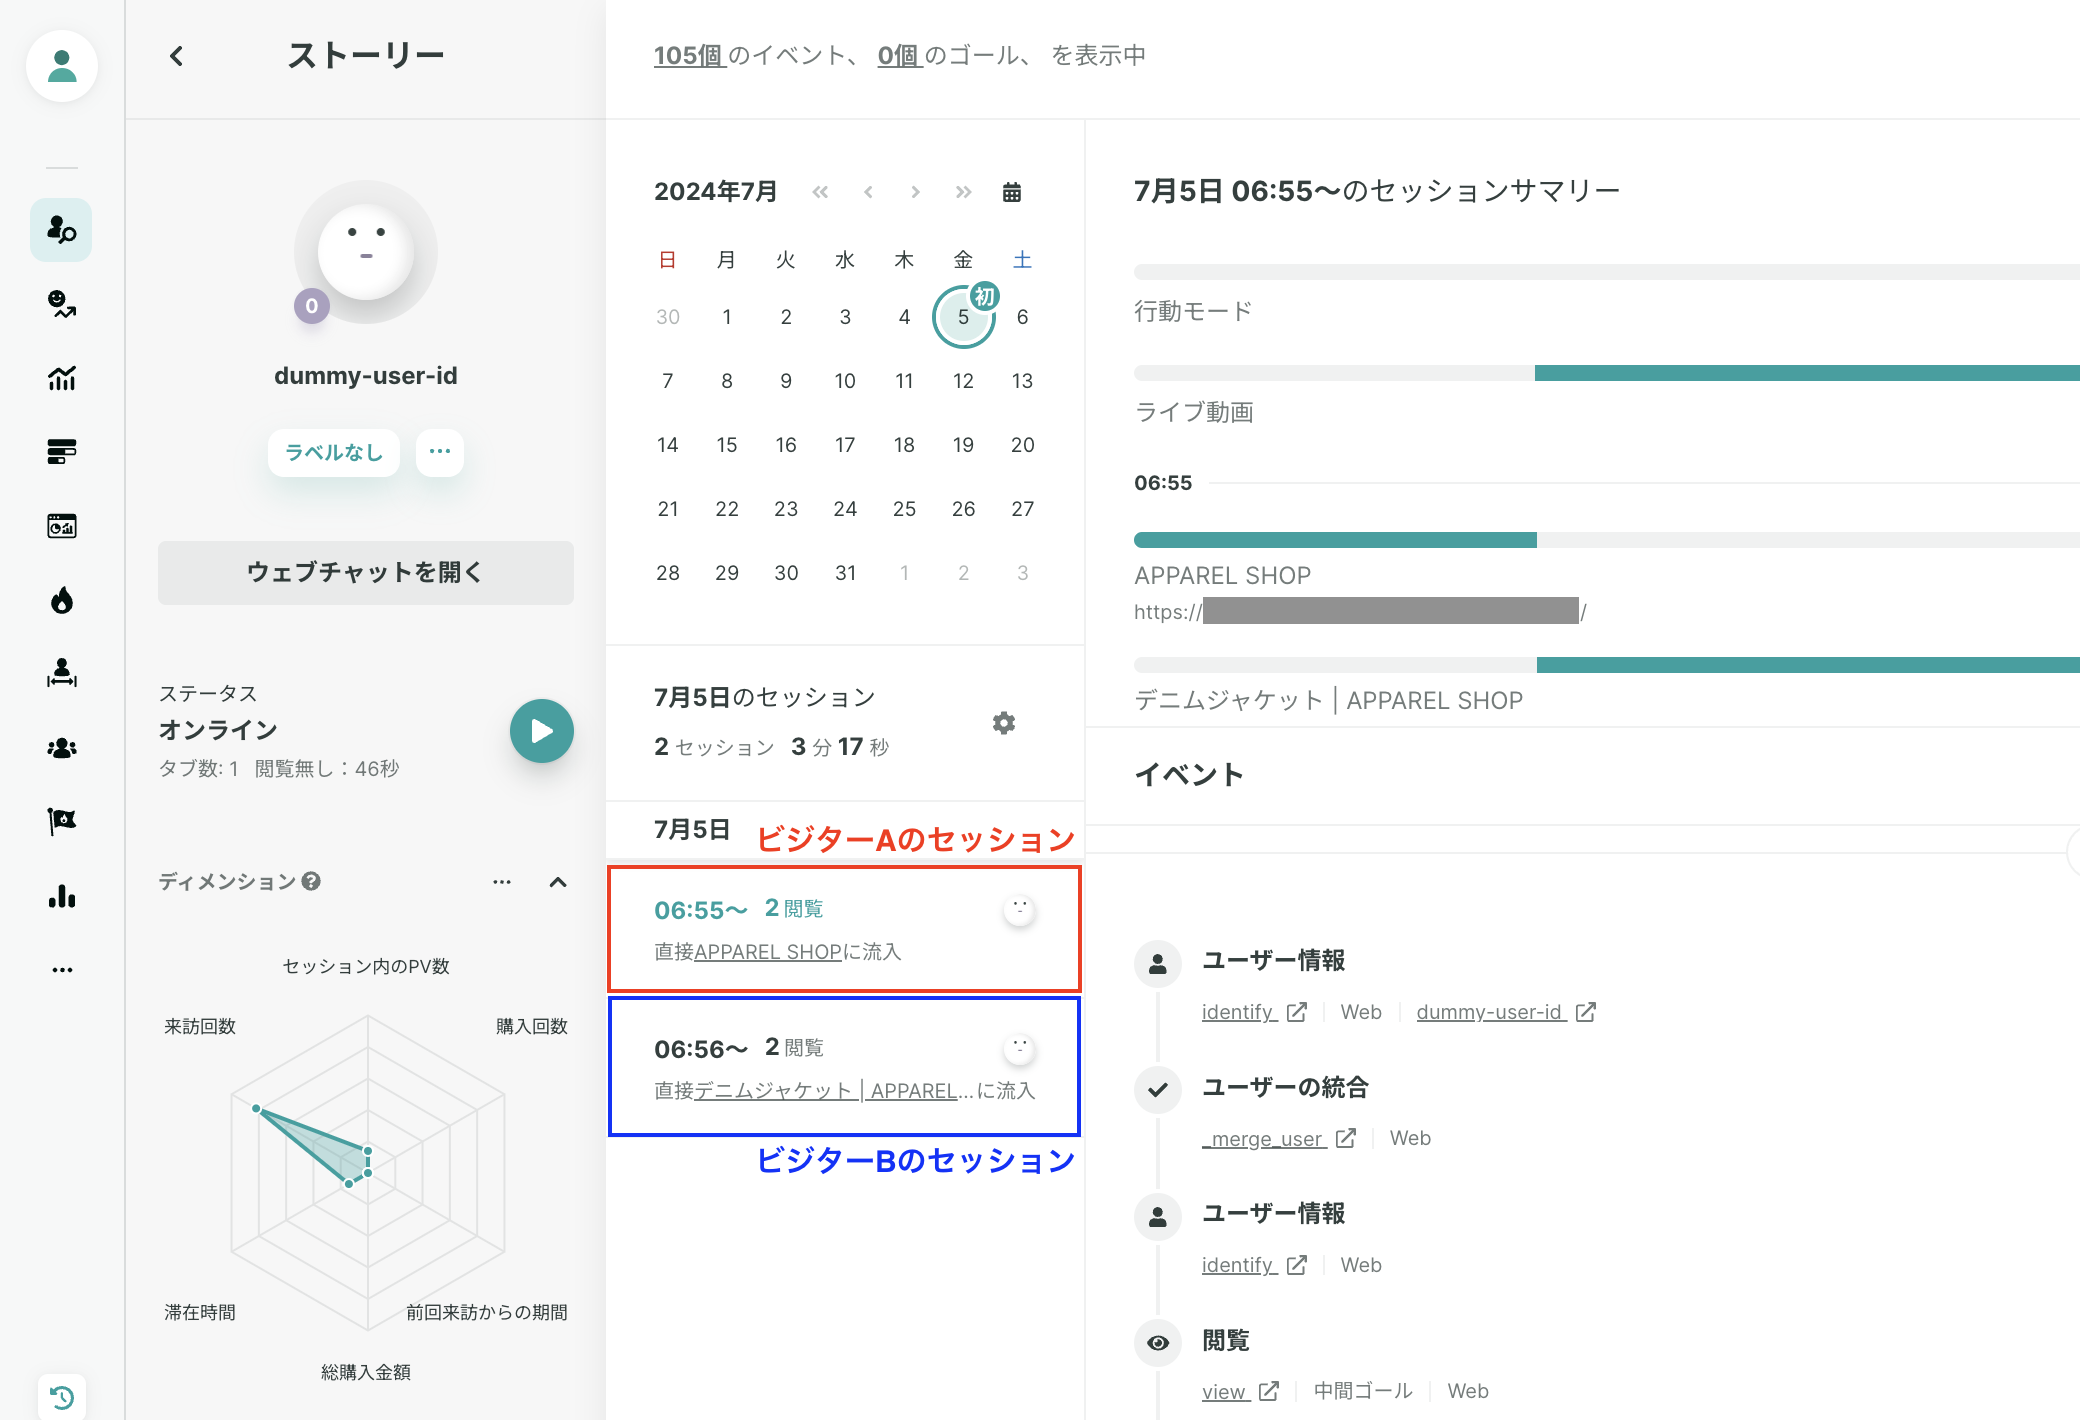Jump to previous year with double-left arrows
Screen dimensions: 2080x1420
coord(820,192)
